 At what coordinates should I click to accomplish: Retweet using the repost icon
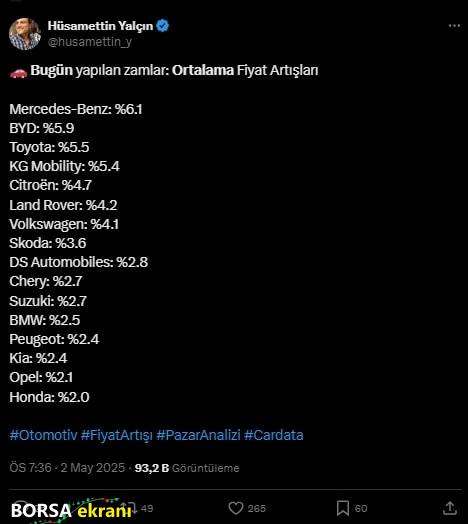pyautogui.click(x=129, y=508)
